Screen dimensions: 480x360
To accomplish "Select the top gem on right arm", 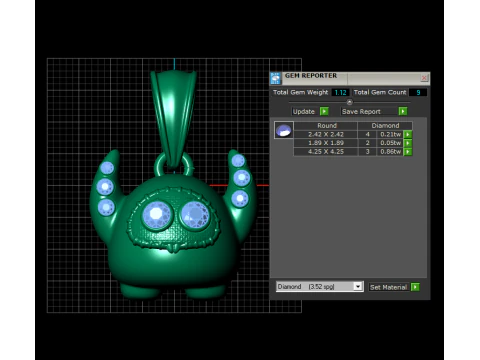I will [238, 161].
